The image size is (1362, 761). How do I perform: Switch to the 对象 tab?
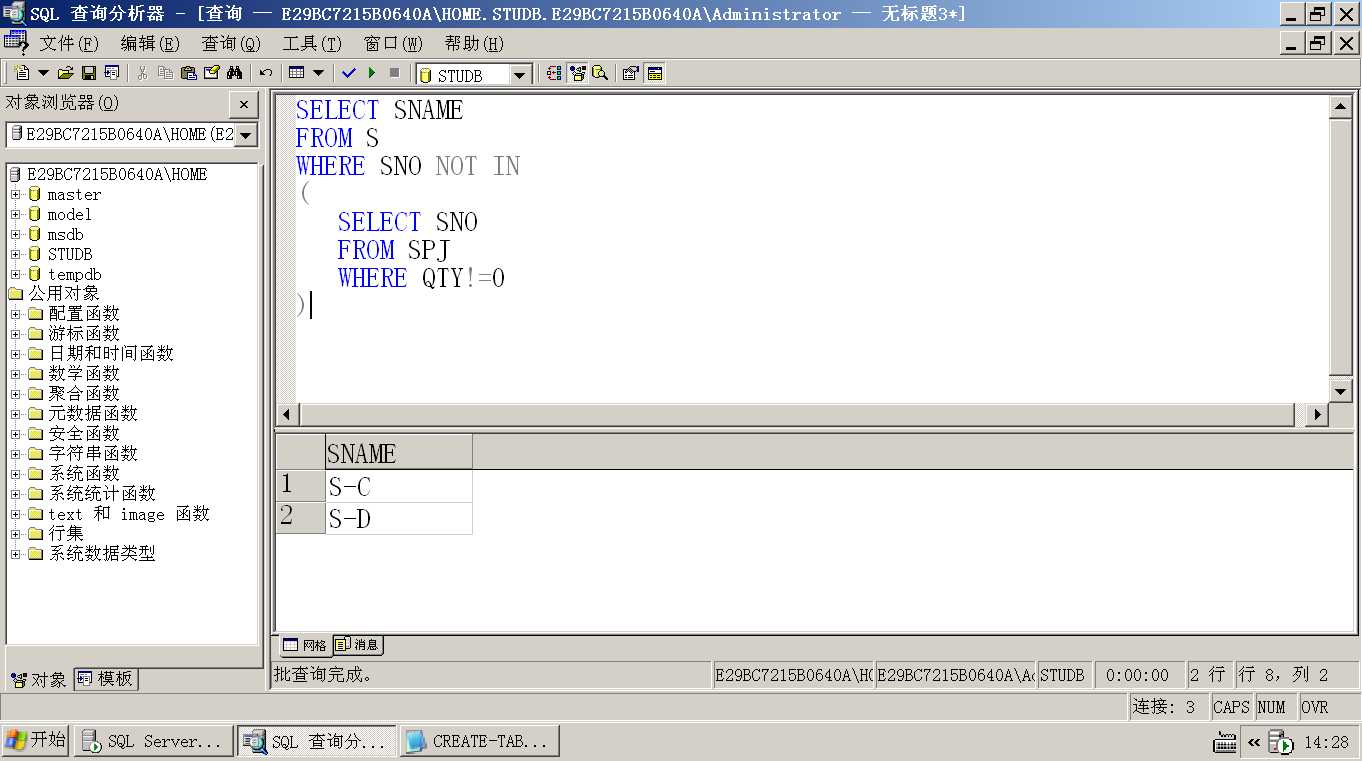(40, 679)
